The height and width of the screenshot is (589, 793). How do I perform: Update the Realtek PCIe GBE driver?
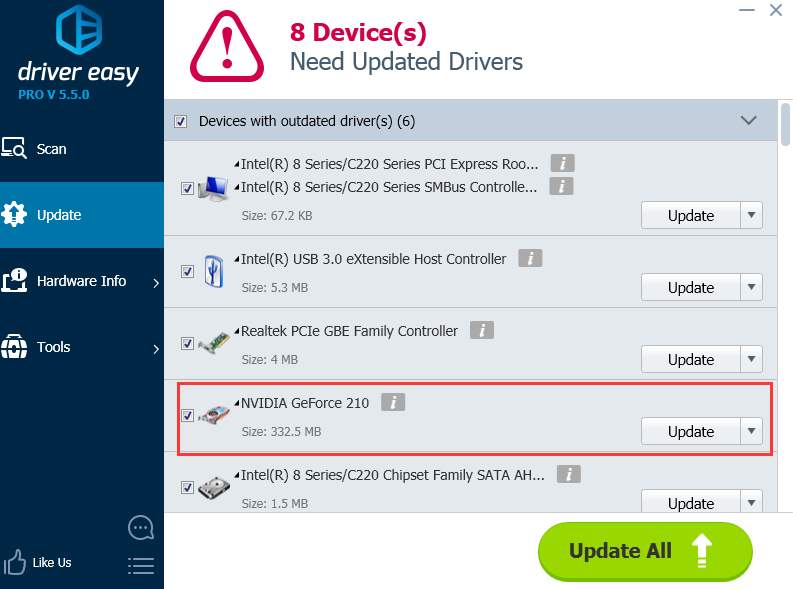pos(691,359)
